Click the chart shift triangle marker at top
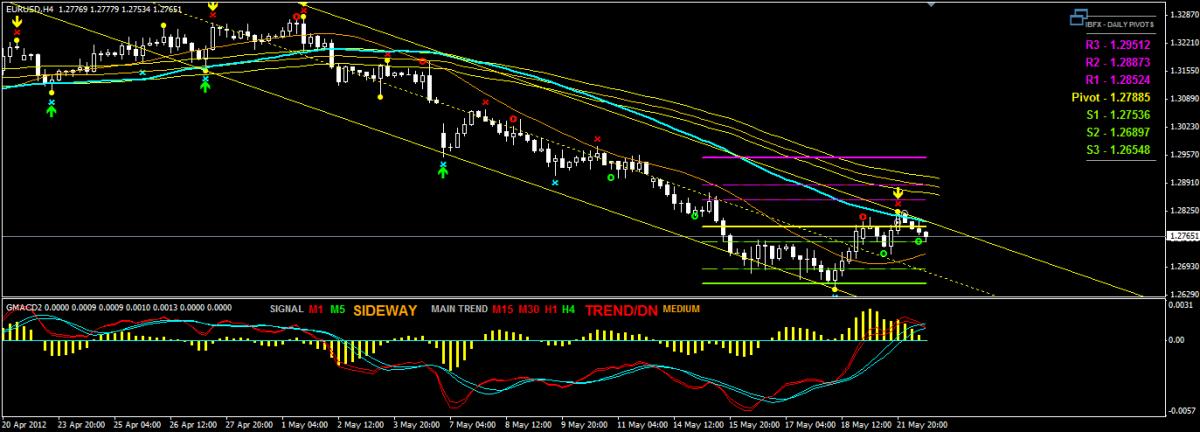This screenshot has width=1200, height=432. (x=933, y=4)
